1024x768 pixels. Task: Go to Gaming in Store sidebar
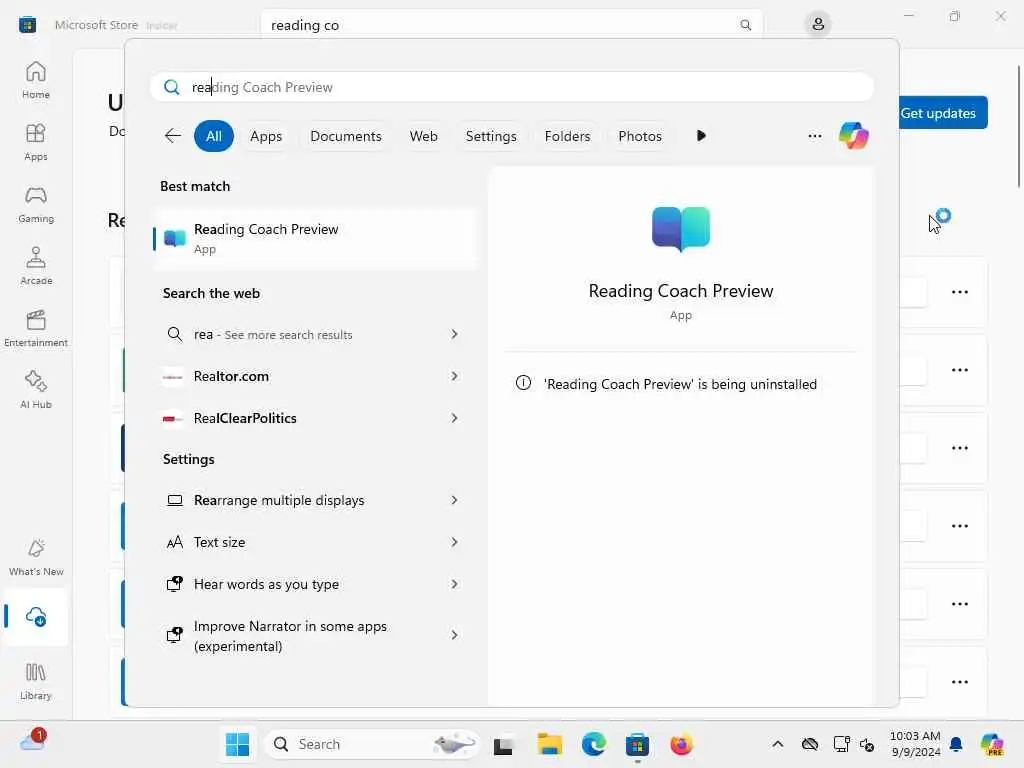coord(35,204)
